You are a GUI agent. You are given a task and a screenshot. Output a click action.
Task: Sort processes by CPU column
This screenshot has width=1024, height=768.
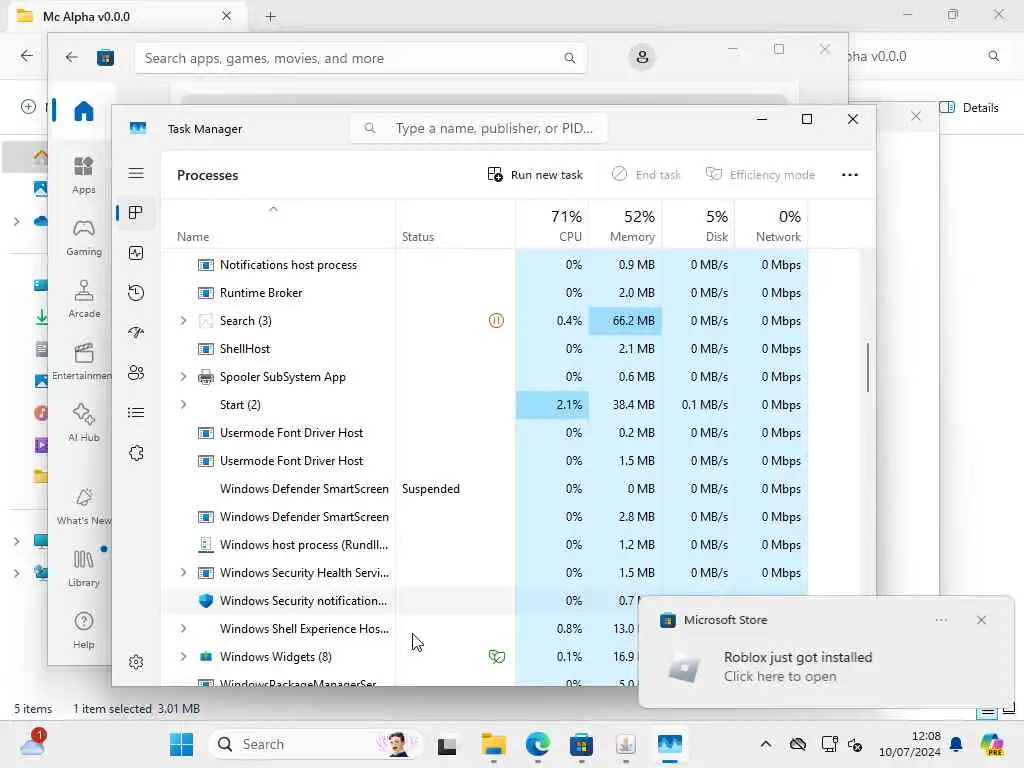552,225
